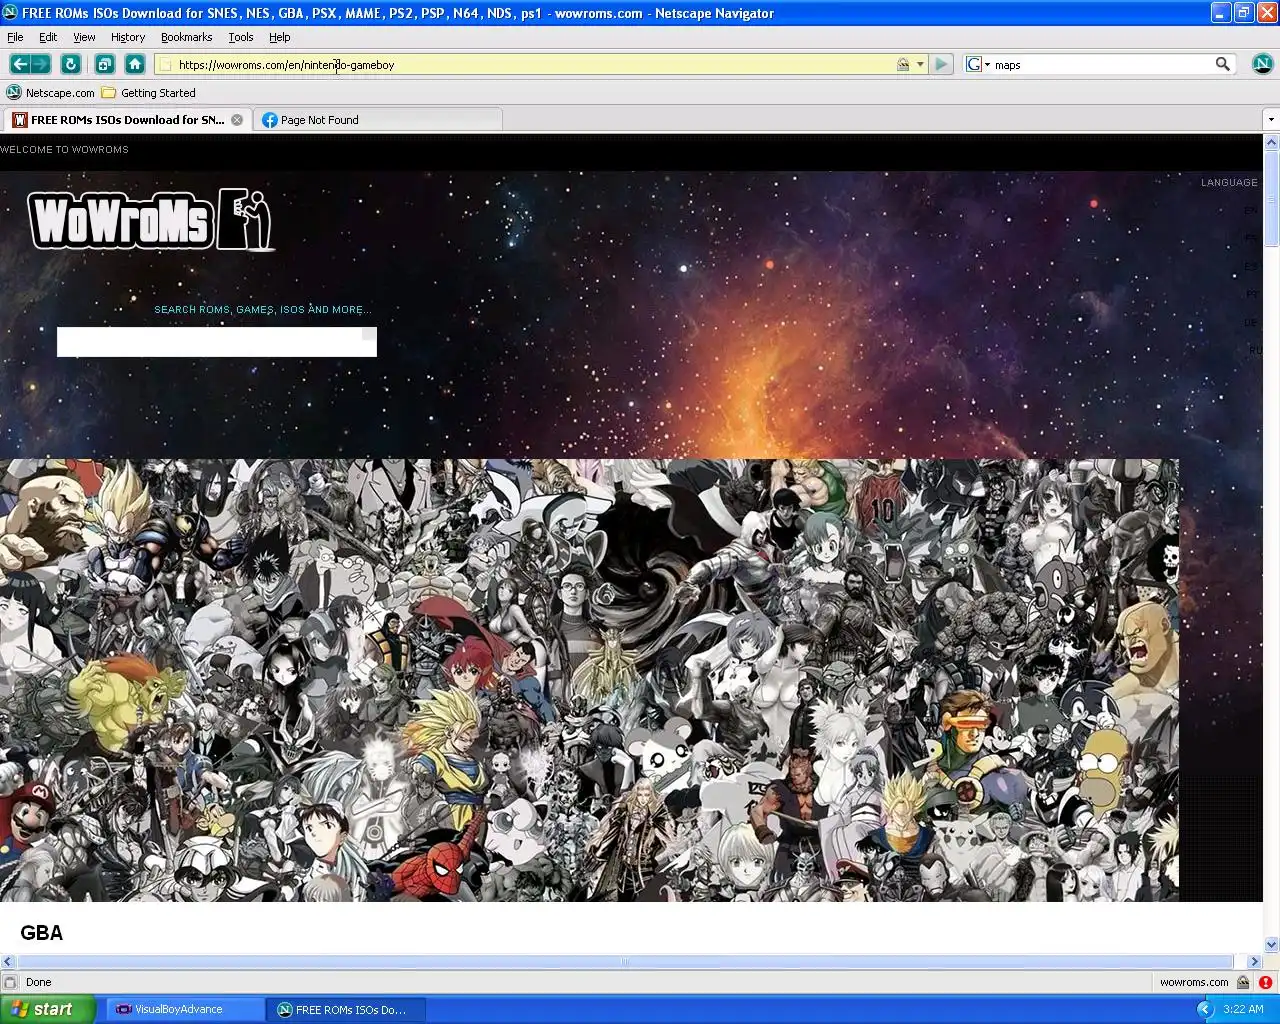The width and height of the screenshot is (1280, 1024).
Task: Click the Back navigation arrow
Action: [x=20, y=64]
